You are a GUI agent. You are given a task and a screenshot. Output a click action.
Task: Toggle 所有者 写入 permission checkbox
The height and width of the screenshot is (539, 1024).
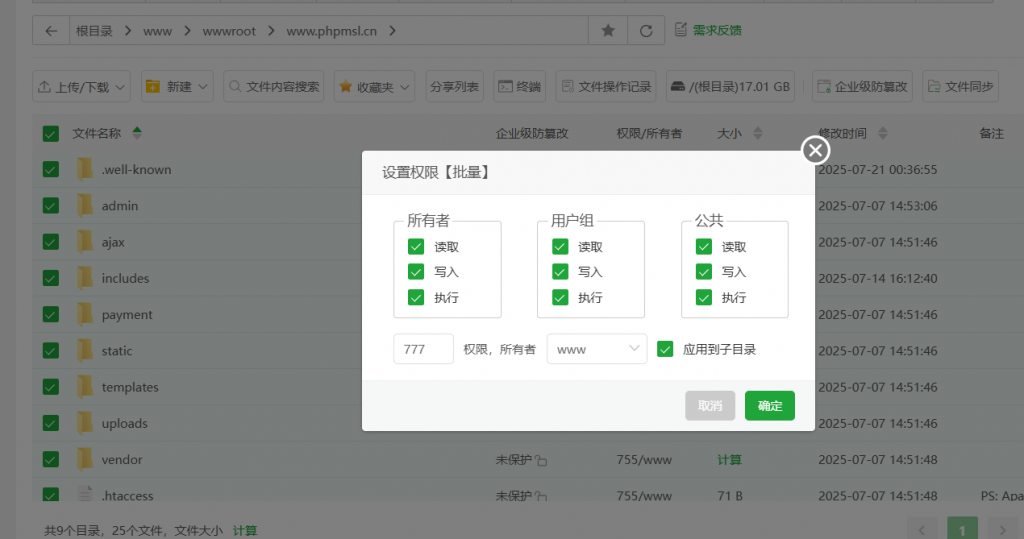416,272
